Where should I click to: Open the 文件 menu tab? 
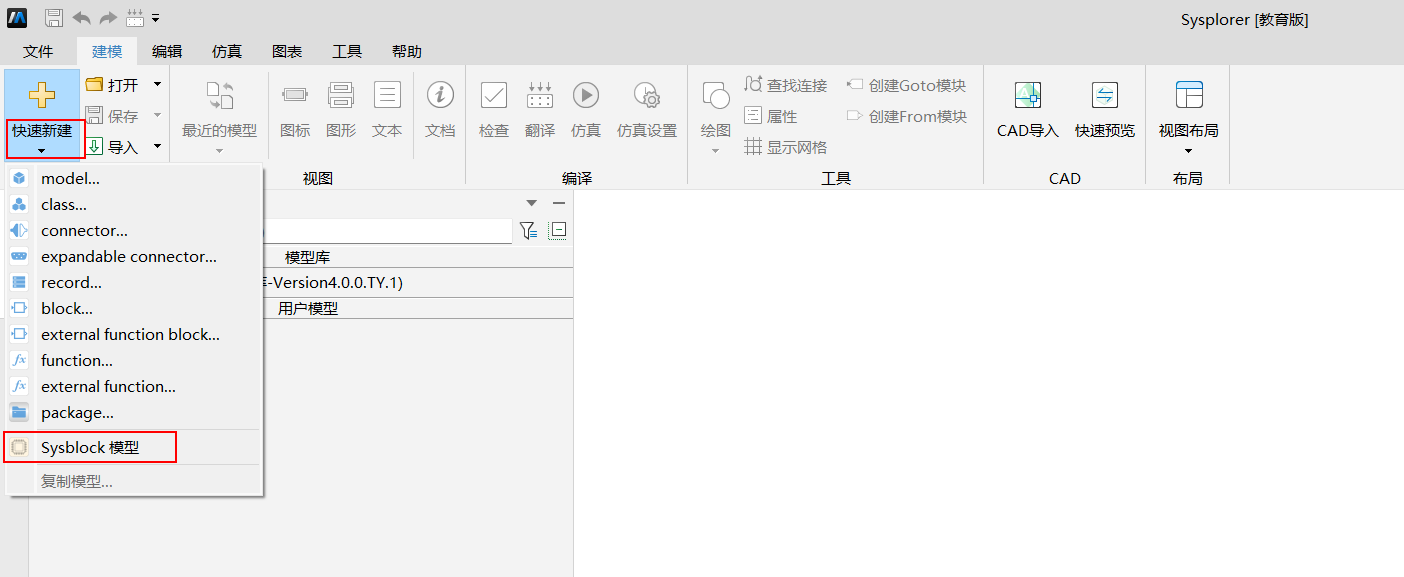click(38, 52)
